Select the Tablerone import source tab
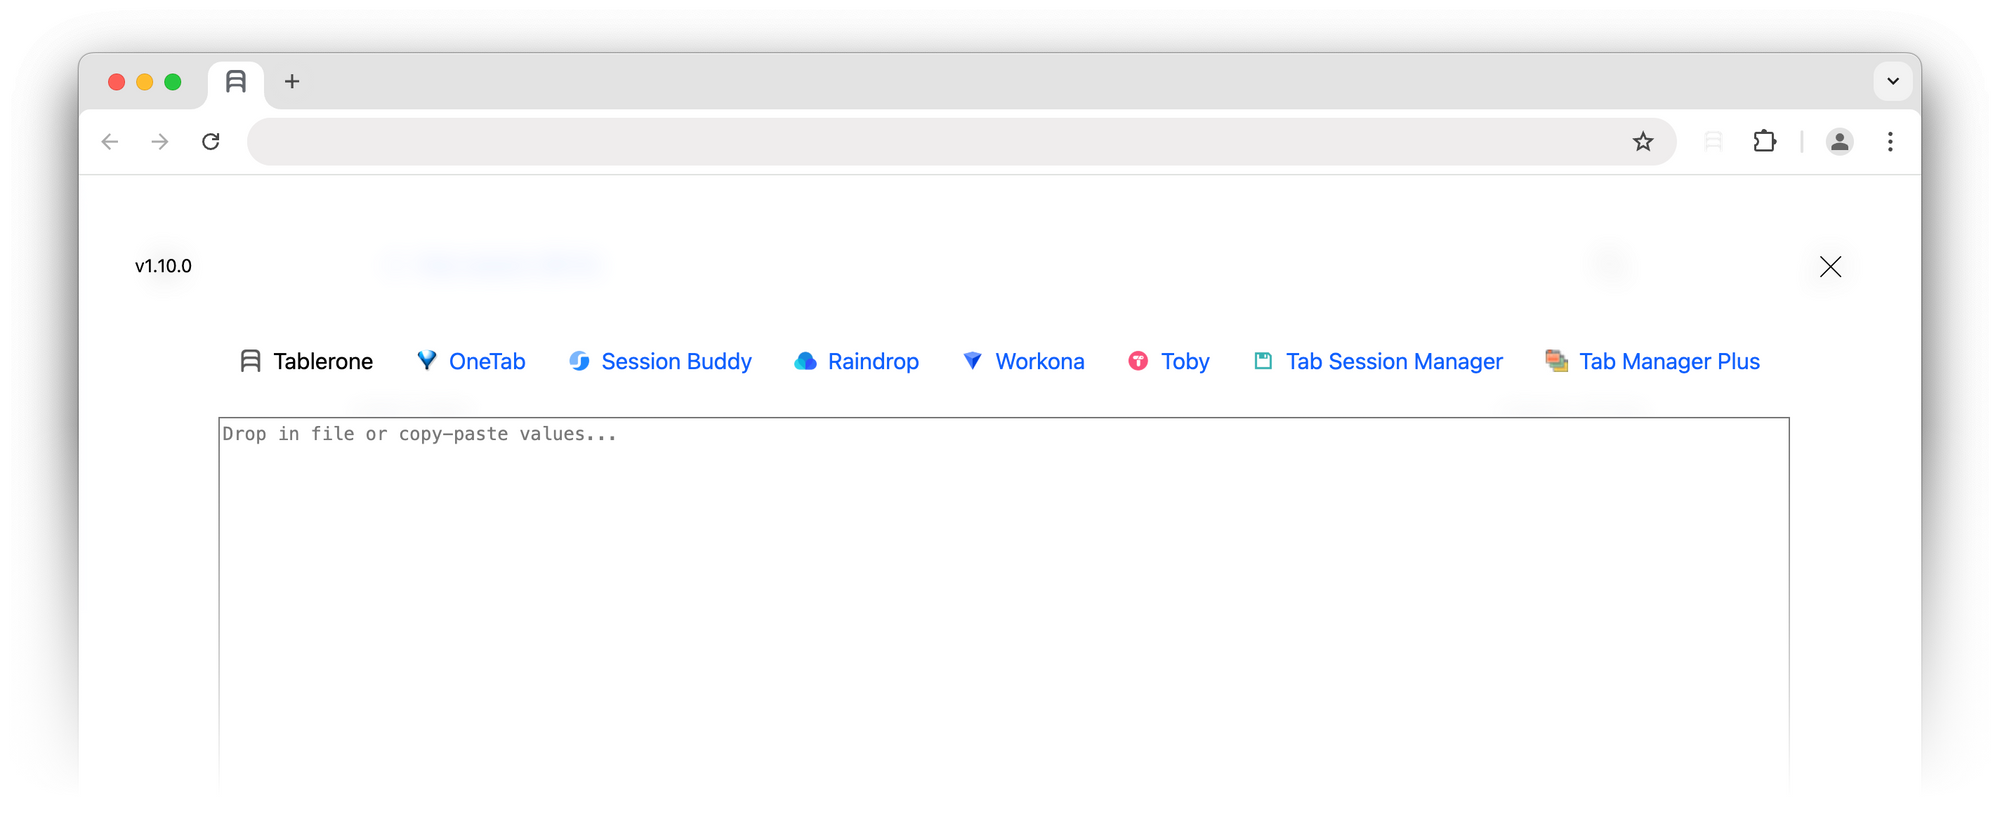This screenshot has height=817, width=2000. (306, 361)
